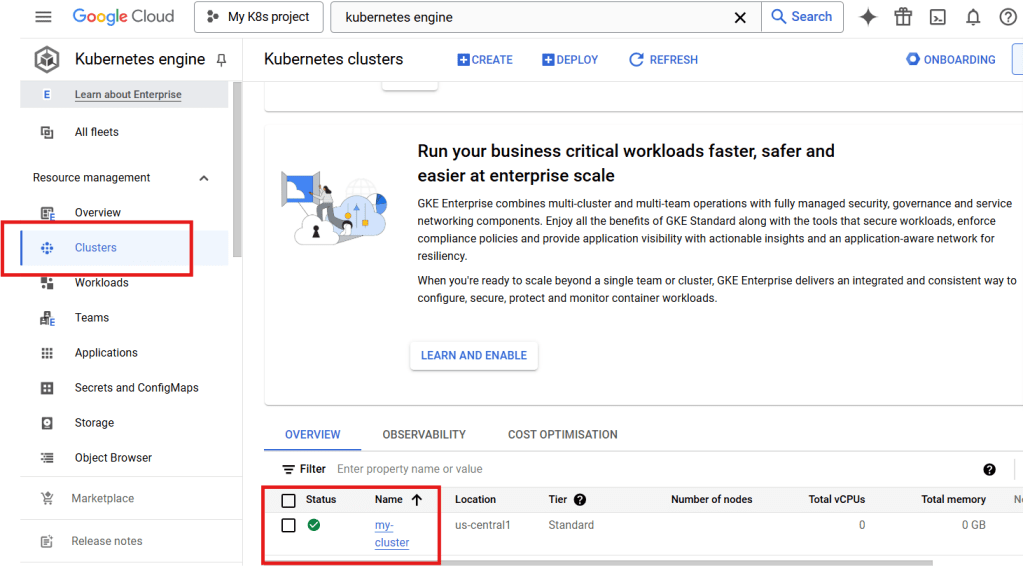1023x566 pixels.
Task: Open the My K8s project selector
Action: 259,17
